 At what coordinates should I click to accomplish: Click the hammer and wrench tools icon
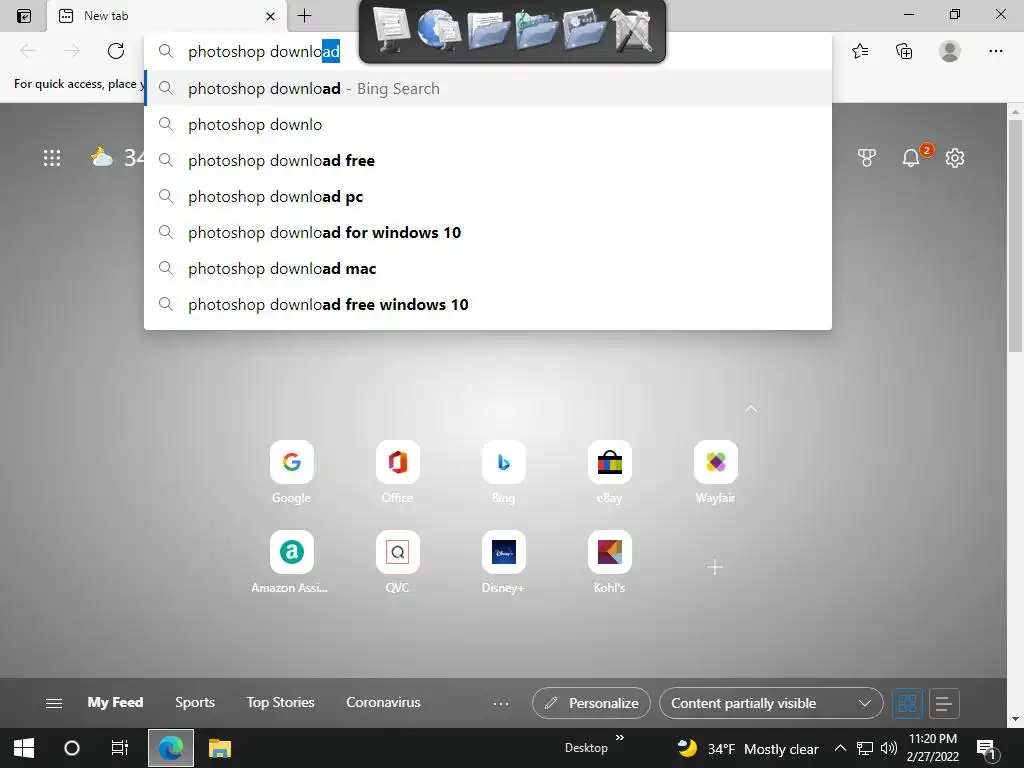631,31
